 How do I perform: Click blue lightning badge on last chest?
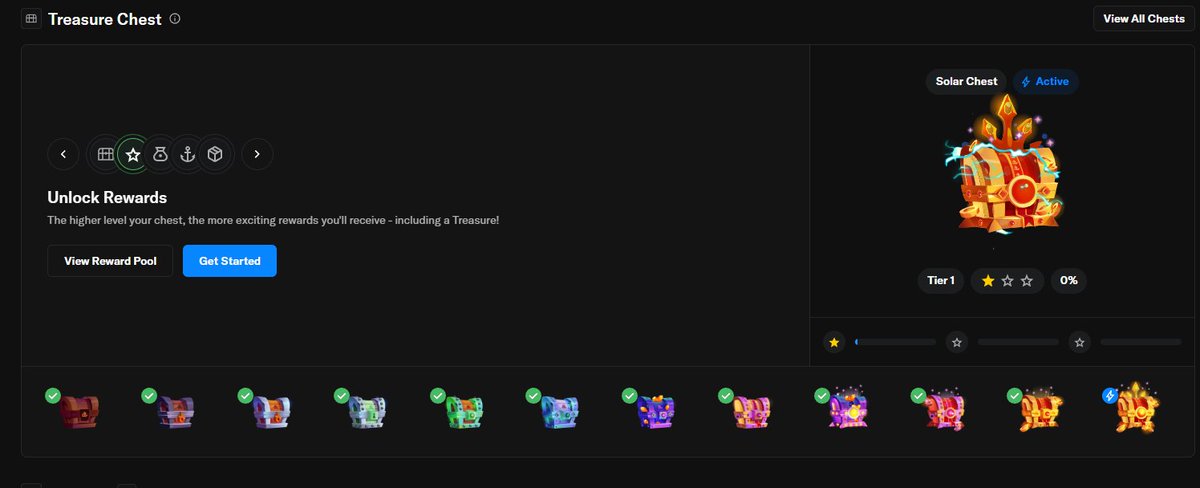[1109, 396]
